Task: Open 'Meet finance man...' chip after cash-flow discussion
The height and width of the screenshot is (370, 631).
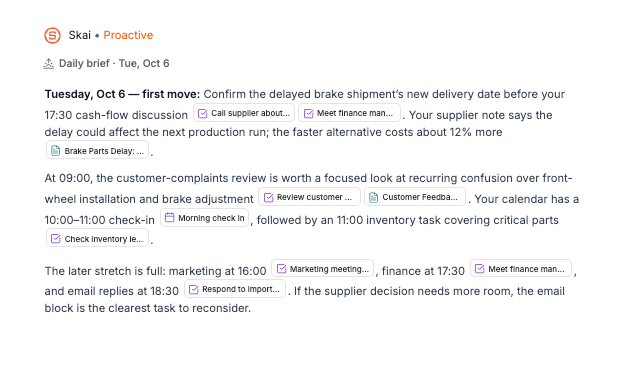Action: tap(349, 113)
